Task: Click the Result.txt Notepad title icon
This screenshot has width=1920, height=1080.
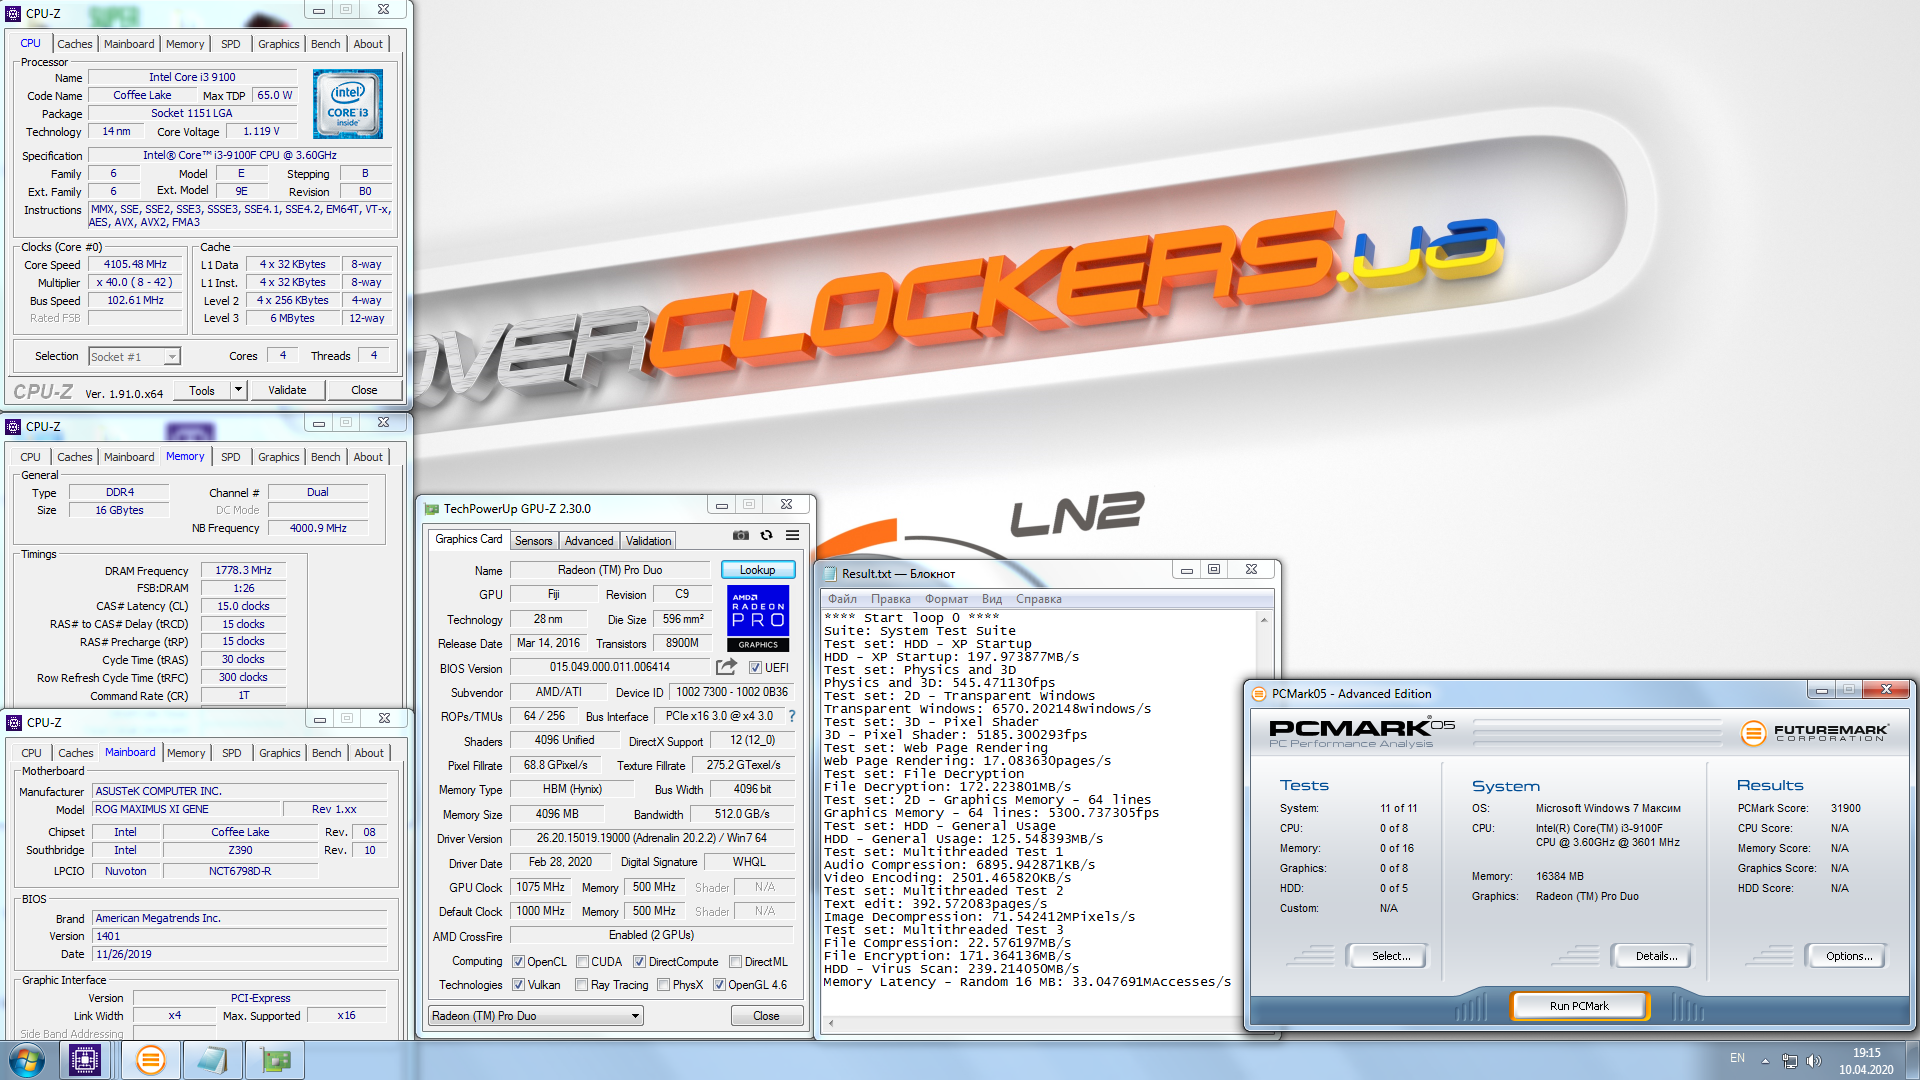Action: [830, 573]
